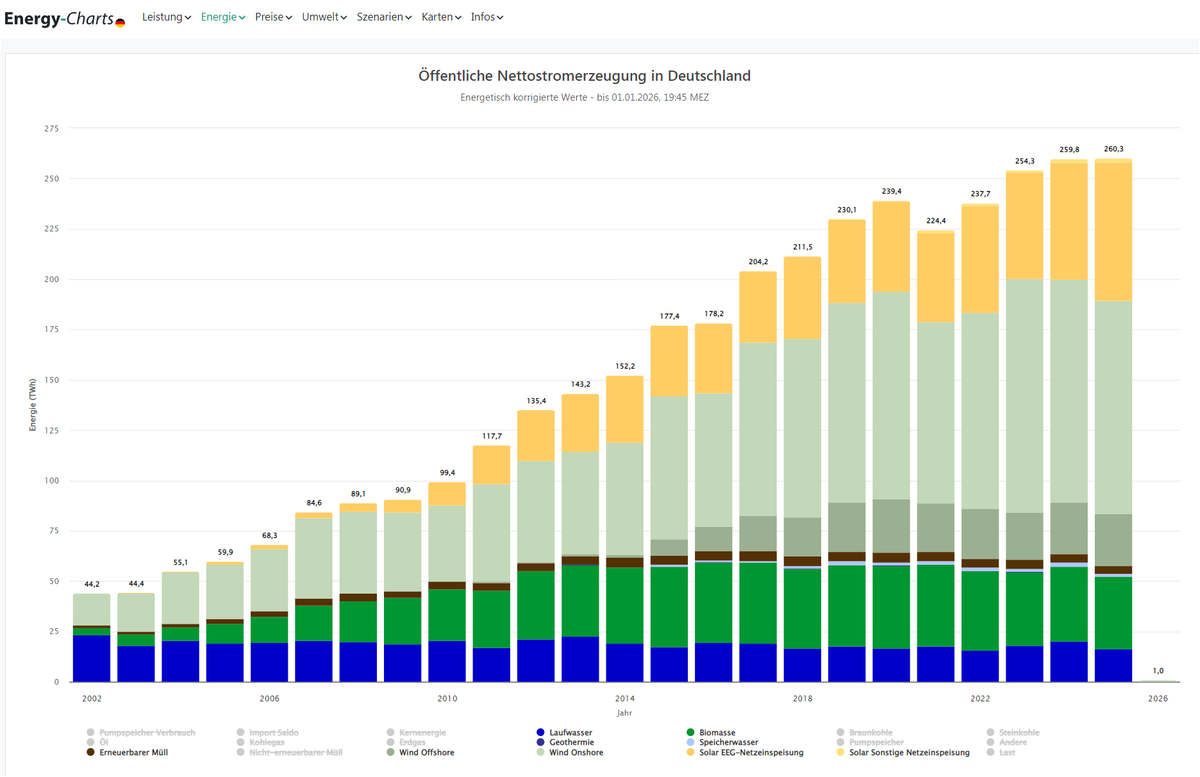
Task: Click the Biomasse green legend marker
Action: click(x=691, y=733)
